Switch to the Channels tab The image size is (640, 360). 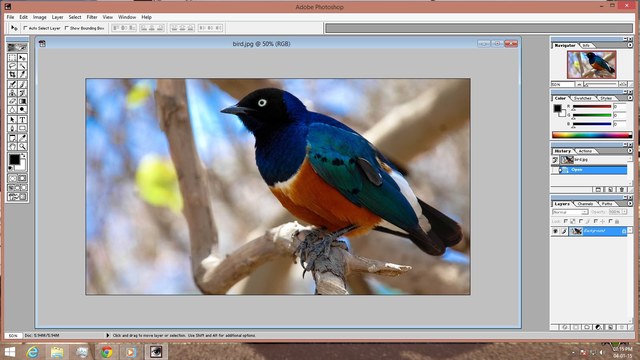585,204
